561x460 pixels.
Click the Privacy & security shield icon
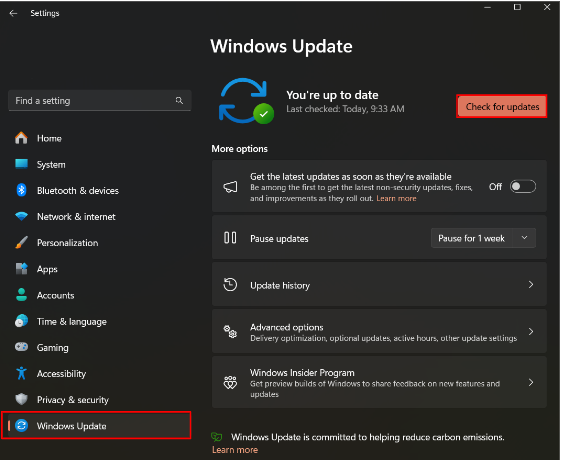[21, 399]
